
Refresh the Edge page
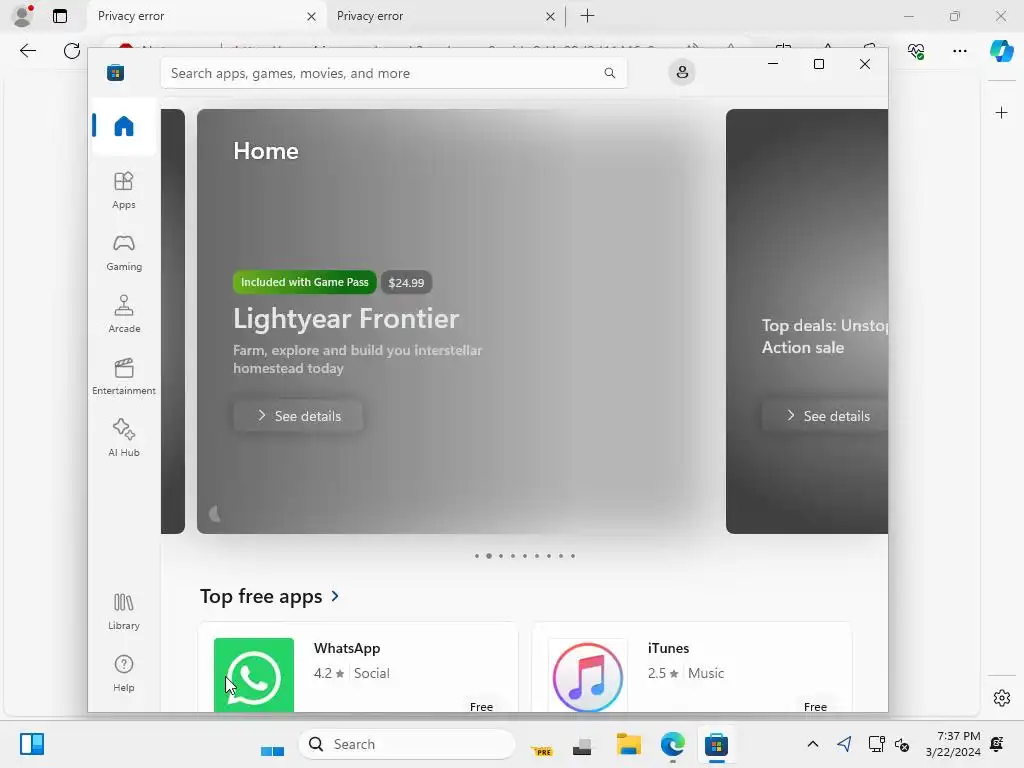72,51
